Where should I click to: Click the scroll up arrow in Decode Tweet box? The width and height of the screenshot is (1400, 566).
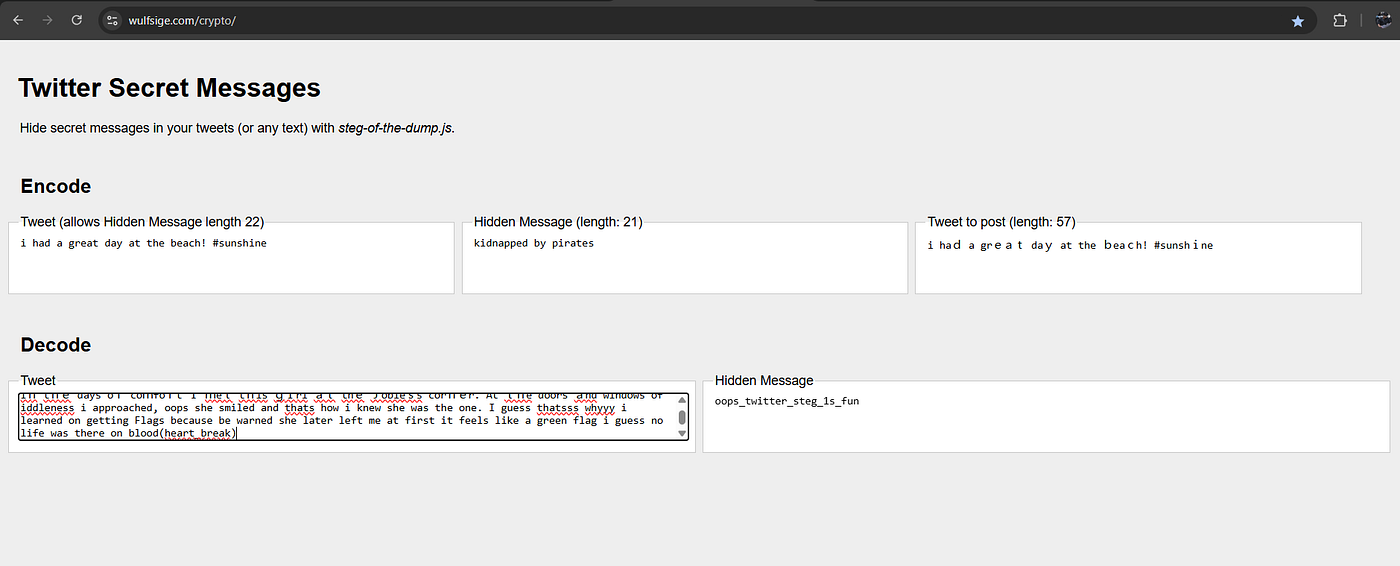point(682,400)
